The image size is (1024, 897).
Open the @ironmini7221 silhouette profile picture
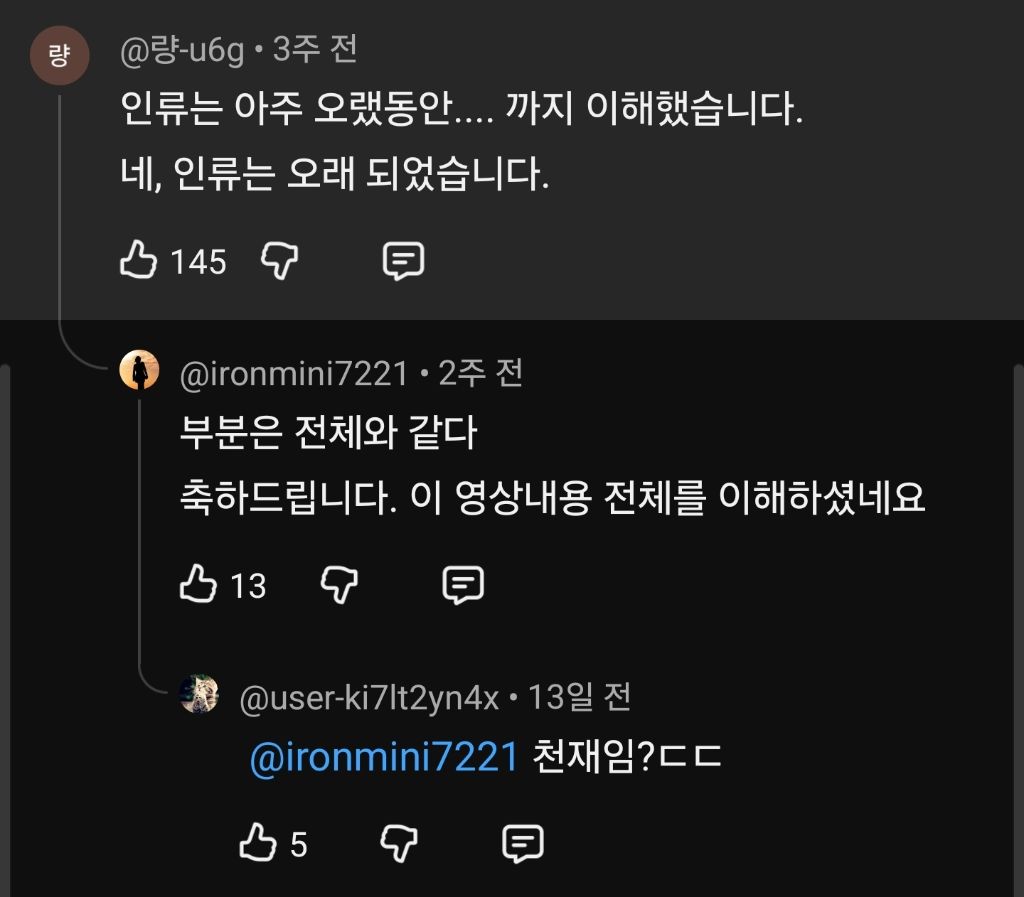(x=140, y=371)
